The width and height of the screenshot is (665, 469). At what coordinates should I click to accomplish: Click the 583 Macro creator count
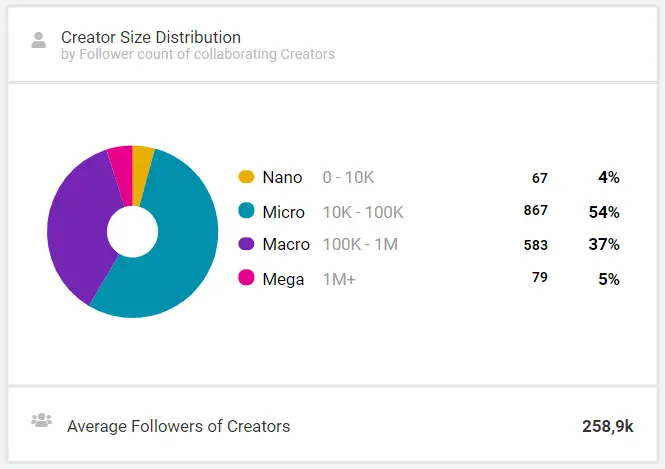[x=536, y=245]
